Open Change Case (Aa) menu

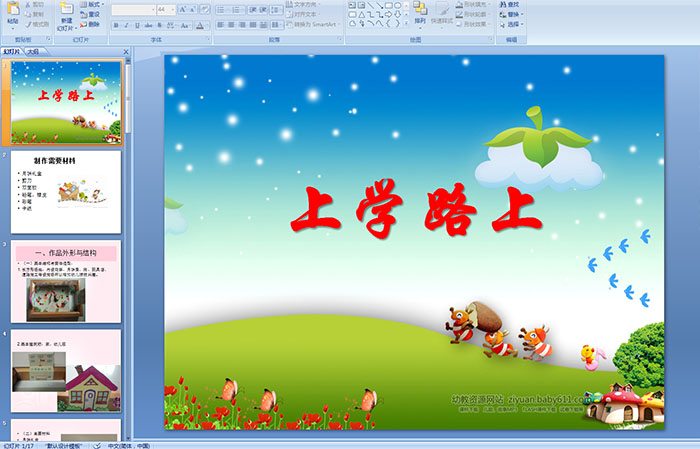[x=185, y=25]
